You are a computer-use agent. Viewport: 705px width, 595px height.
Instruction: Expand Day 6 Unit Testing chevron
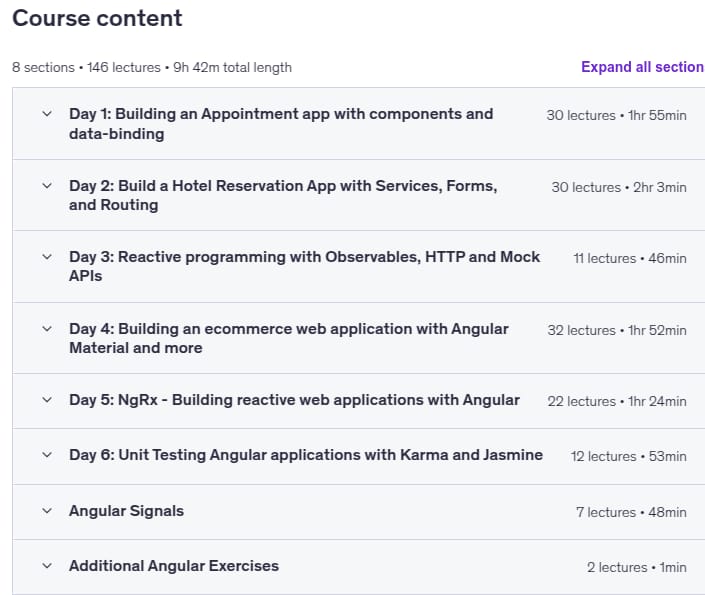tap(47, 455)
